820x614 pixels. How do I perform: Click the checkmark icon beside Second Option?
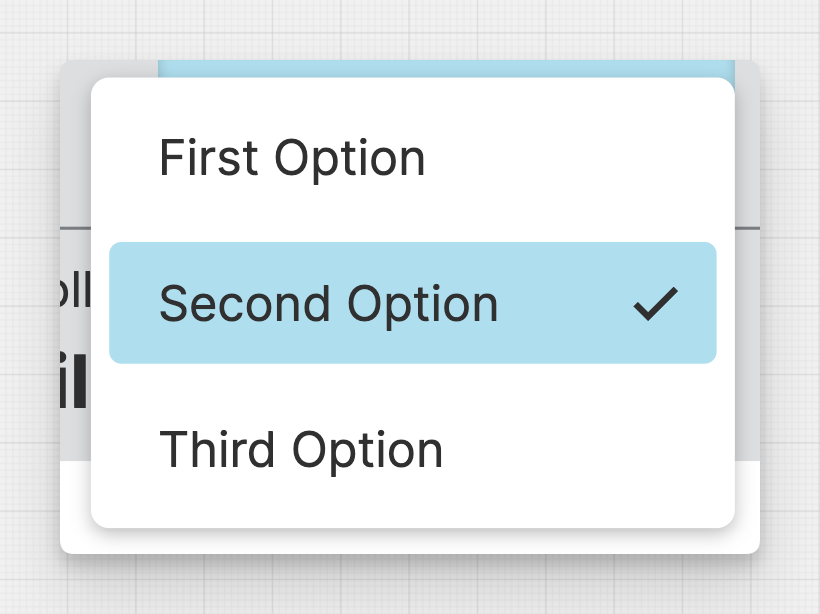click(x=656, y=304)
